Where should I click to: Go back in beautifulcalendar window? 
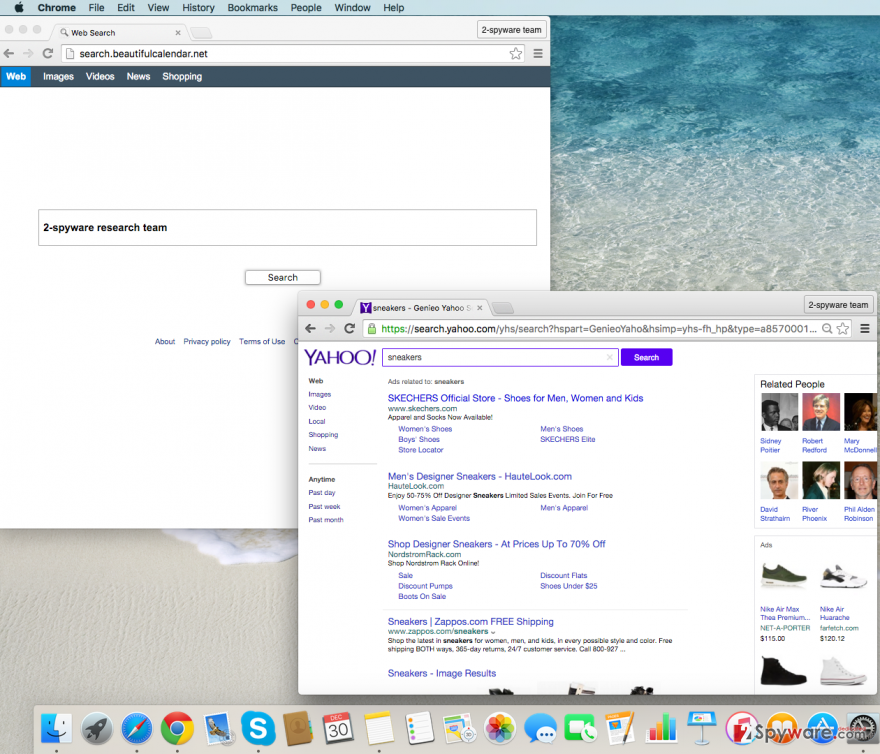coord(9,53)
